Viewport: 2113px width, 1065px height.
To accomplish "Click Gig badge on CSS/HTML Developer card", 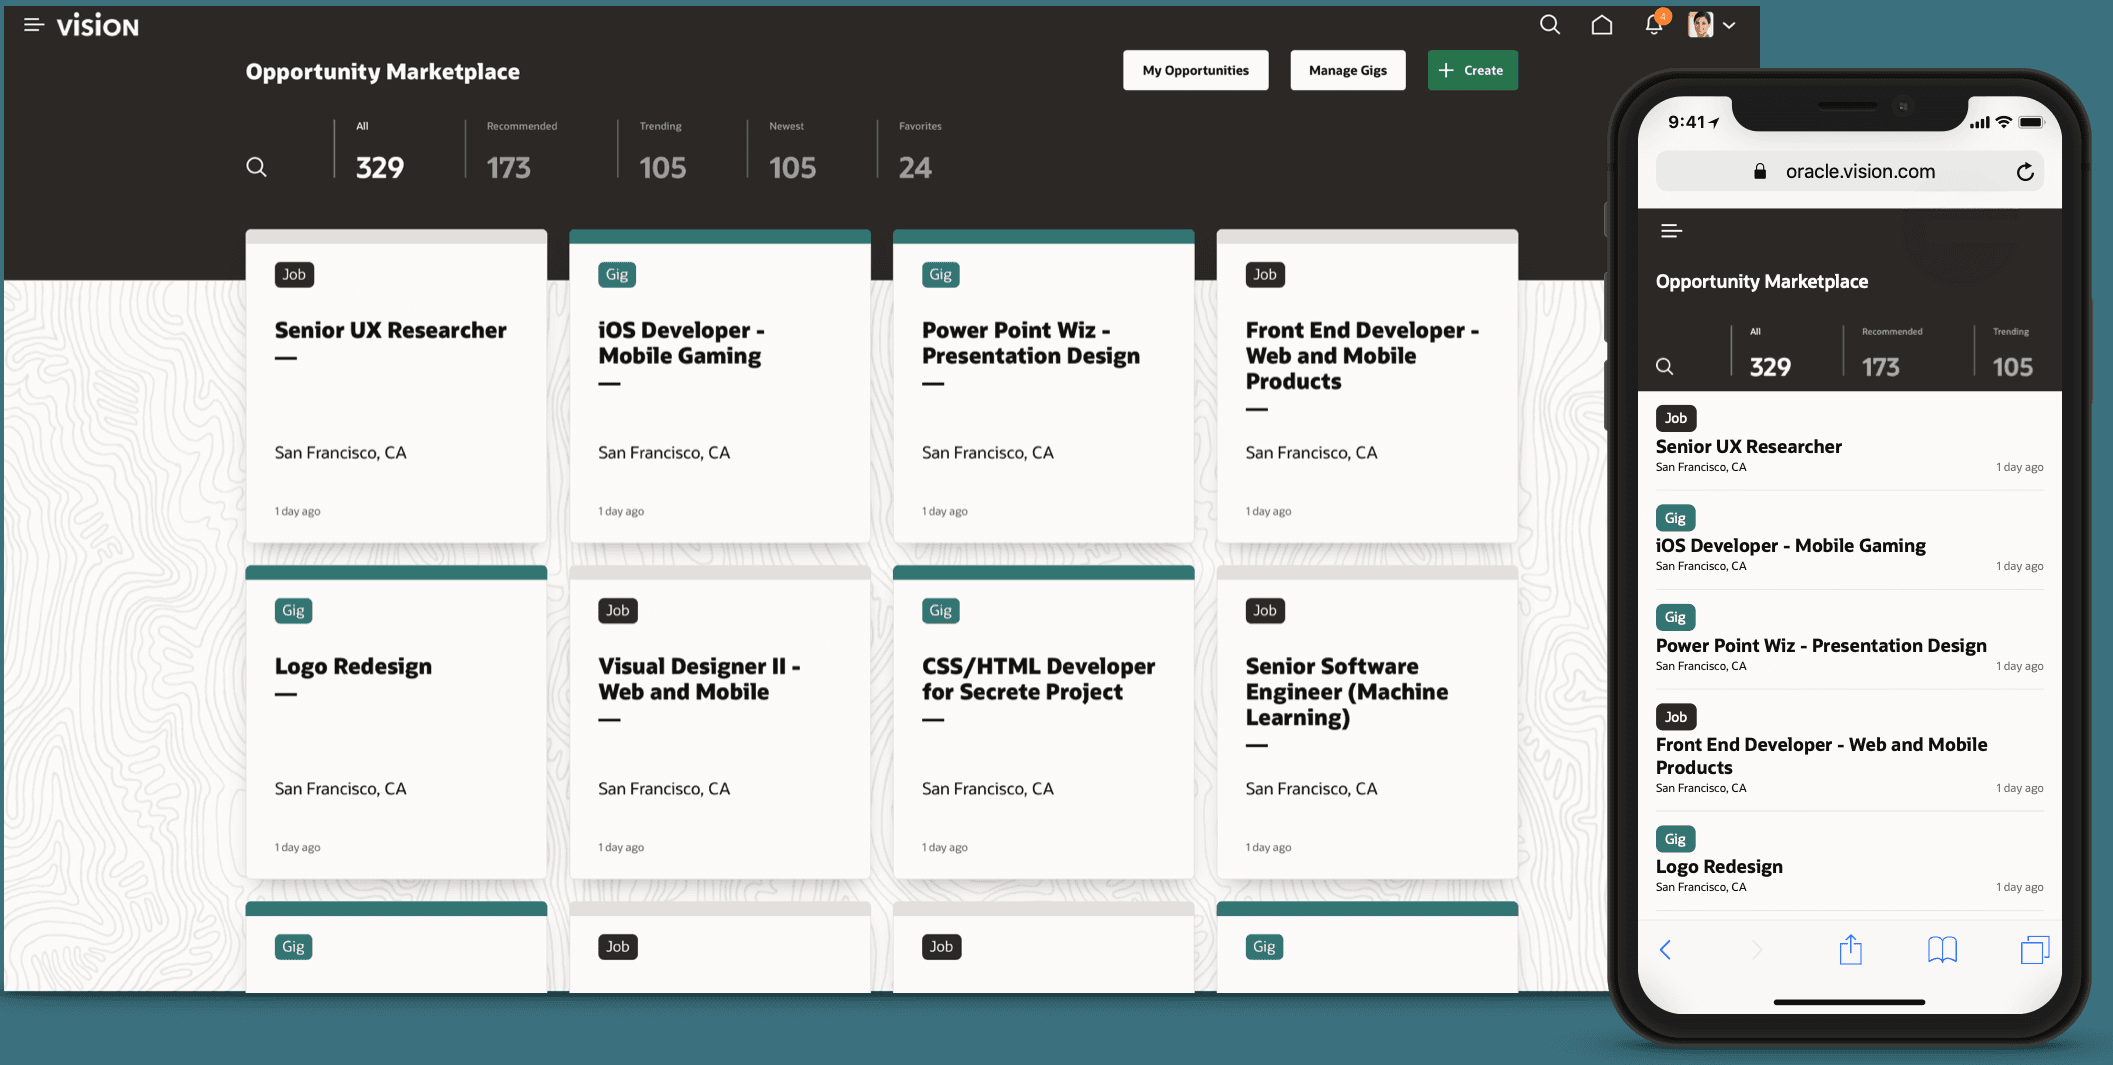I will pos(941,611).
